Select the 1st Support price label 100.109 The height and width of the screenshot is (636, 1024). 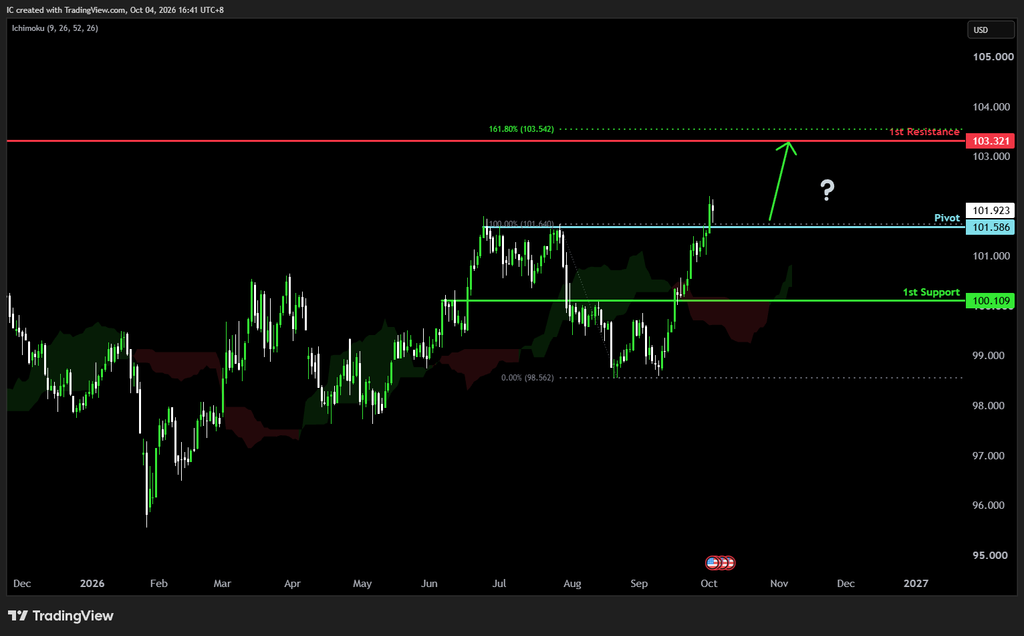(x=990, y=301)
